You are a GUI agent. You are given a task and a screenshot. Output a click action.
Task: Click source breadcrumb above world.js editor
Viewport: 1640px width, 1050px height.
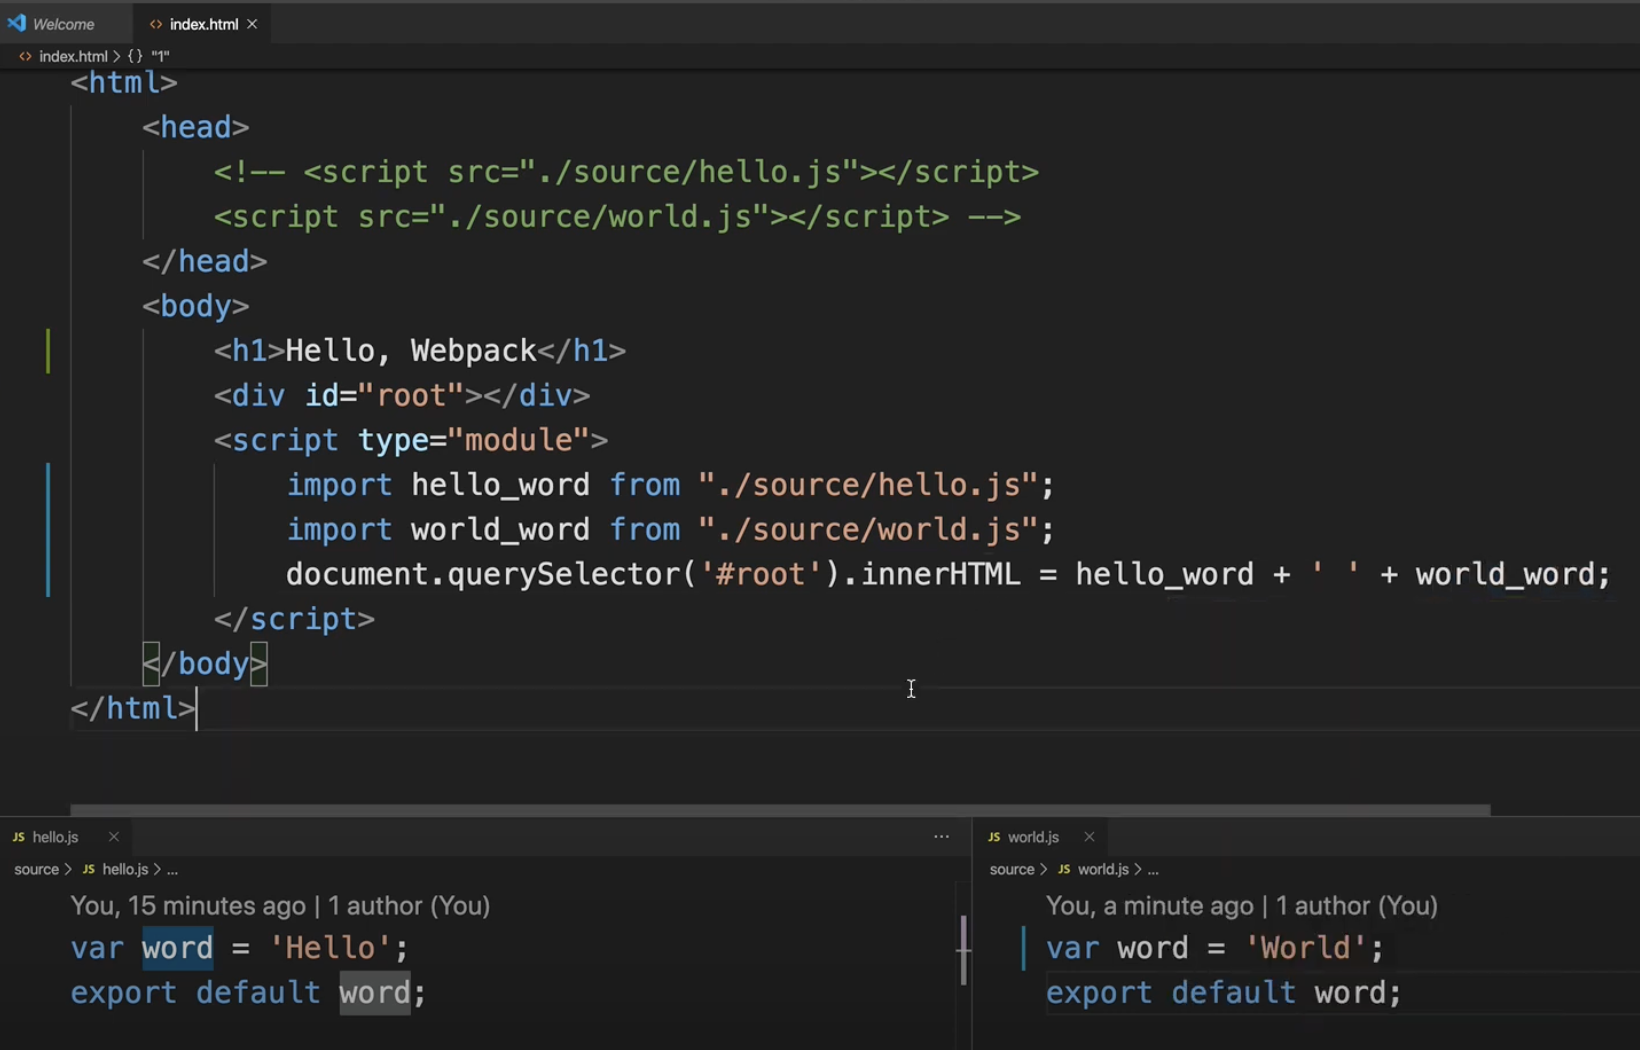click(1012, 869)
